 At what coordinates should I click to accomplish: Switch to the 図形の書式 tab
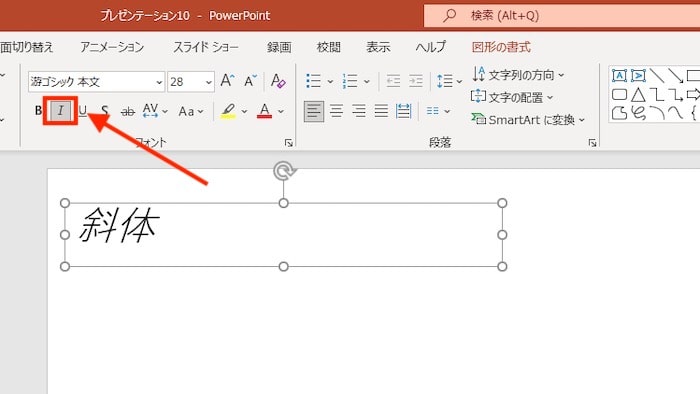coord(501,47)
